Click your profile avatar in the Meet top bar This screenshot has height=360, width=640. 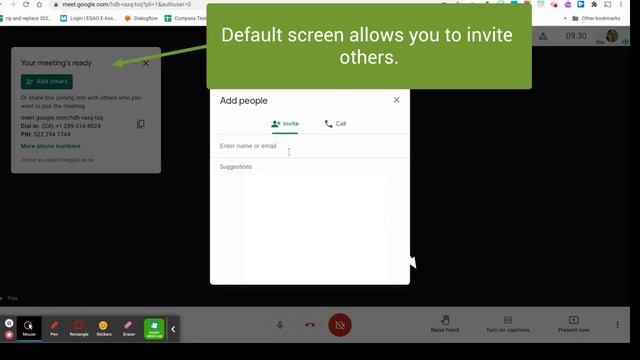point(612,36)
